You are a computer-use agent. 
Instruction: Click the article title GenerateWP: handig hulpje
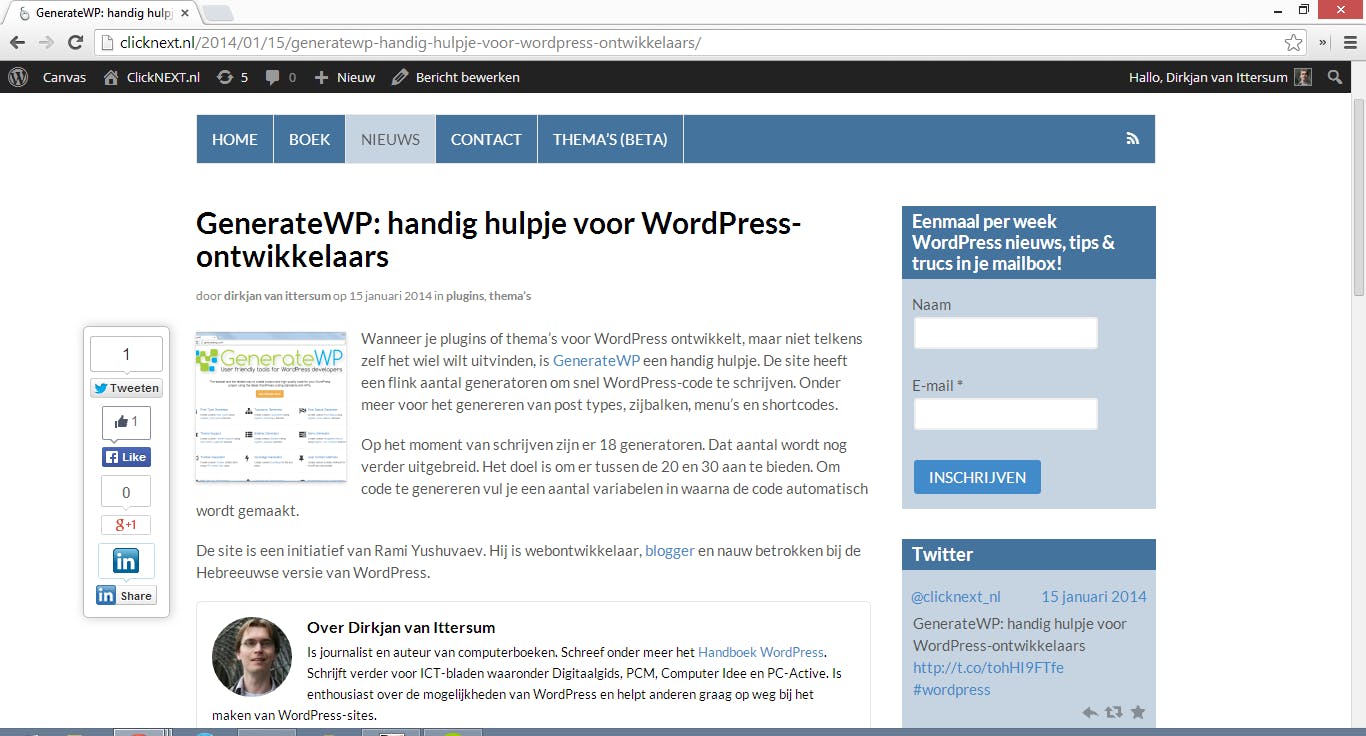coord(499,239)
